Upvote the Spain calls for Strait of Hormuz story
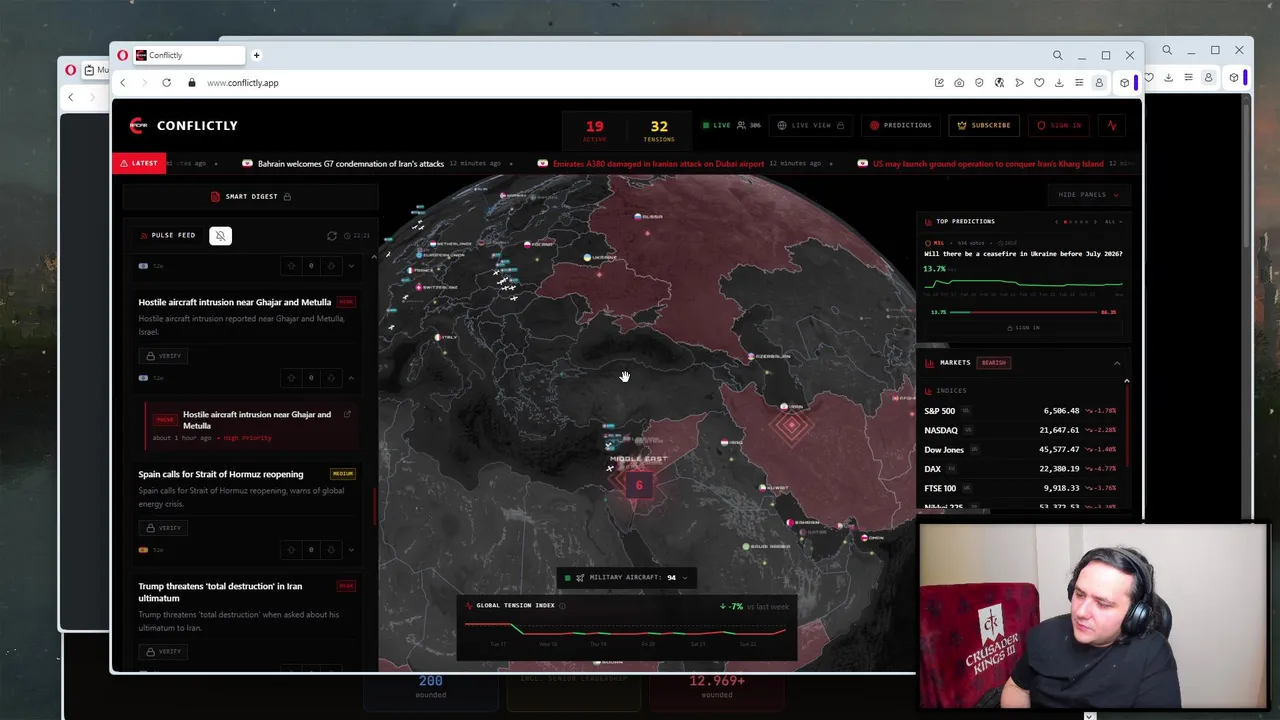The width and height of the screenshot is (1280, 720). [291, 550]
